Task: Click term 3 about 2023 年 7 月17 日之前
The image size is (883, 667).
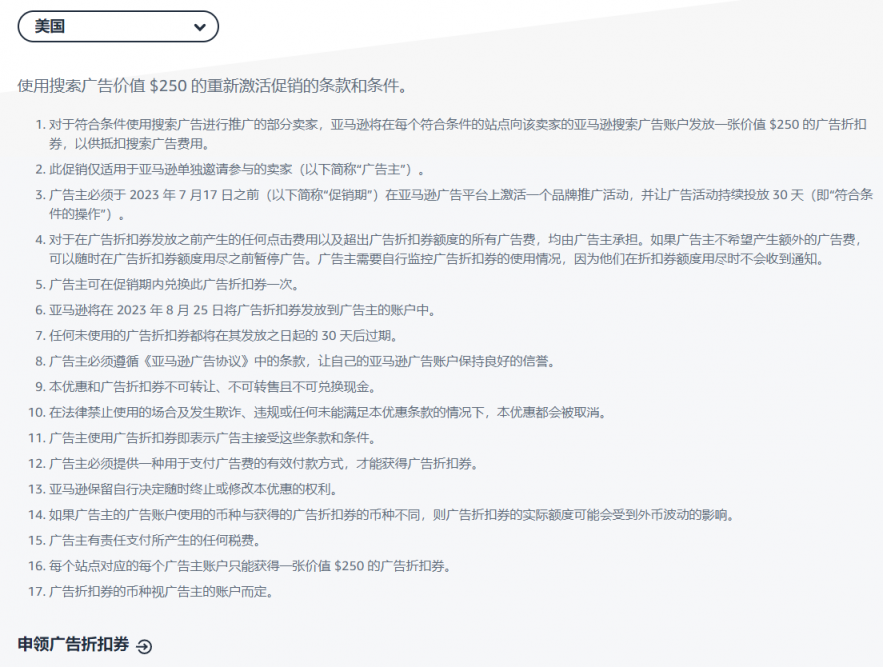Action: click(461, 204)
